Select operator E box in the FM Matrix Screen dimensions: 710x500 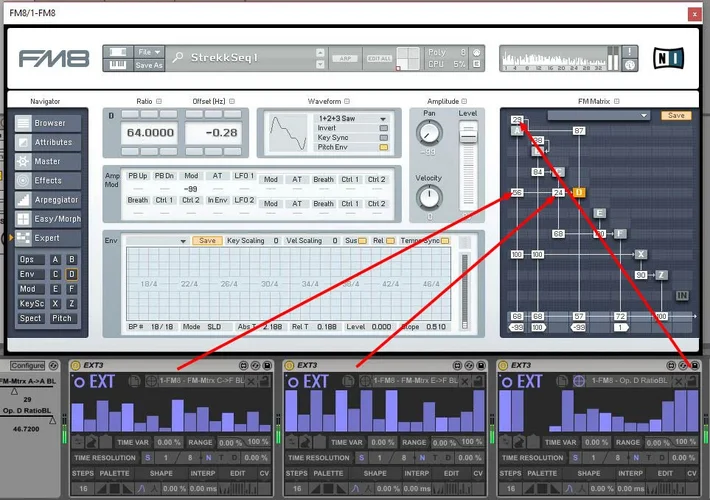[x=600, y=213]
